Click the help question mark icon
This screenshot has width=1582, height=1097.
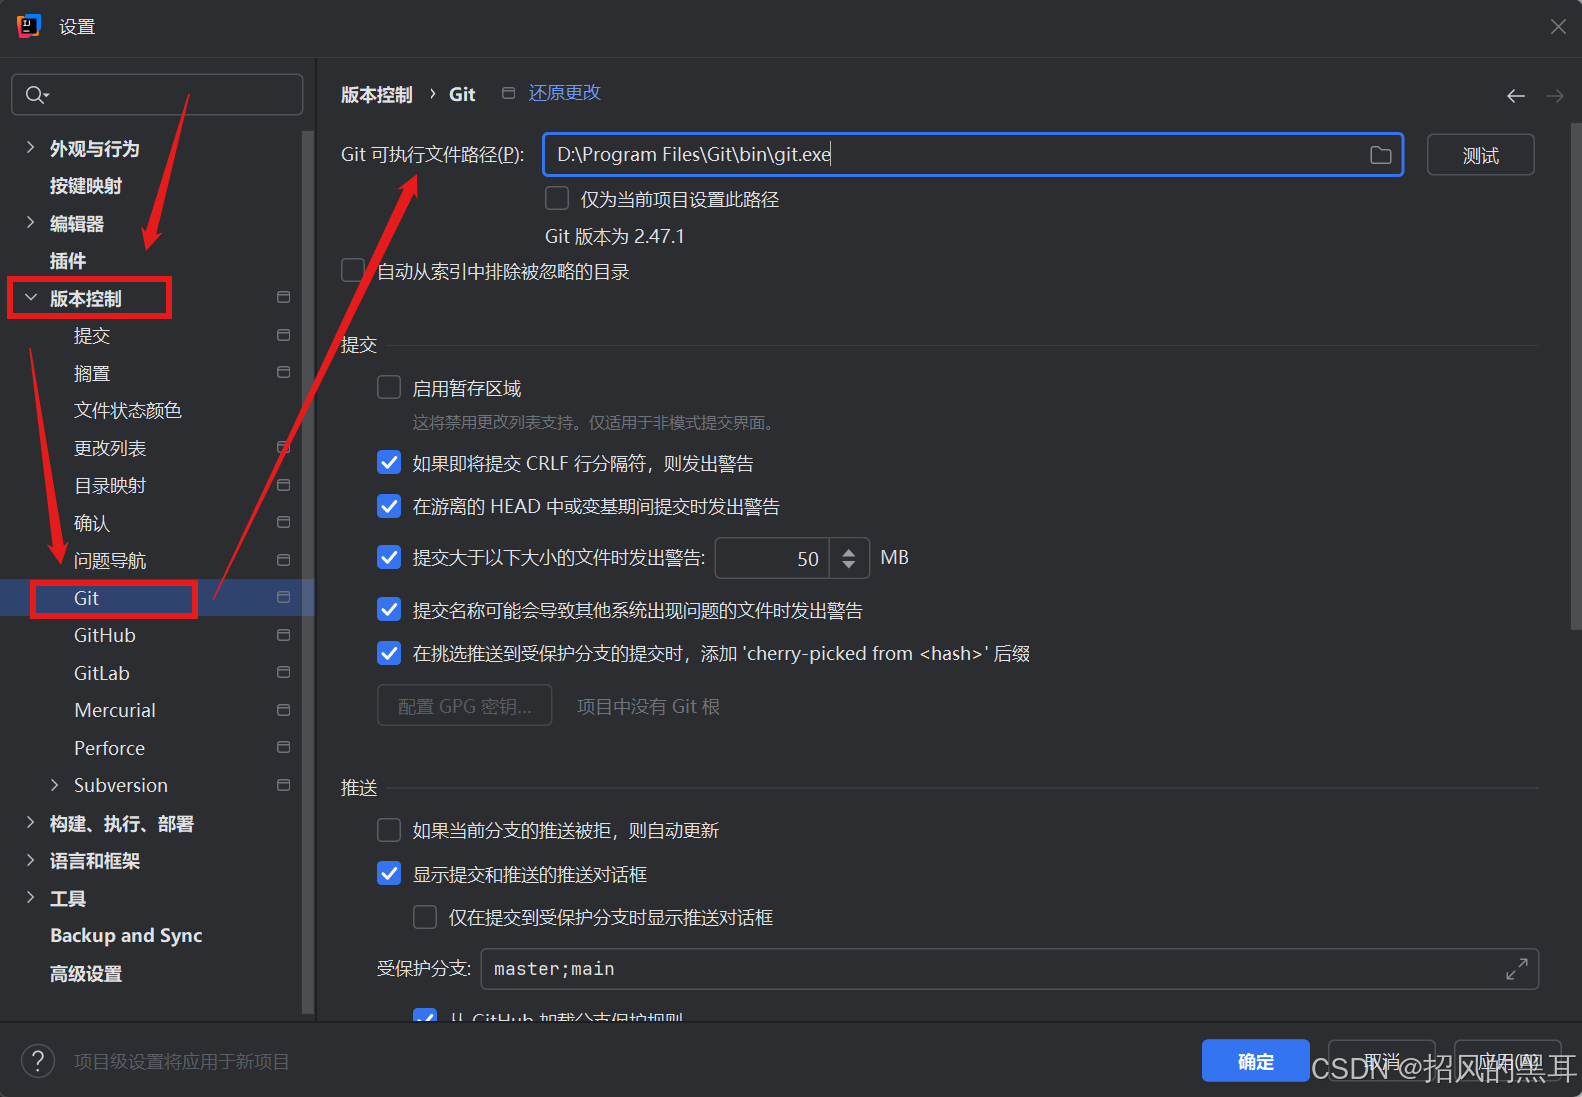click(38, 1061)
